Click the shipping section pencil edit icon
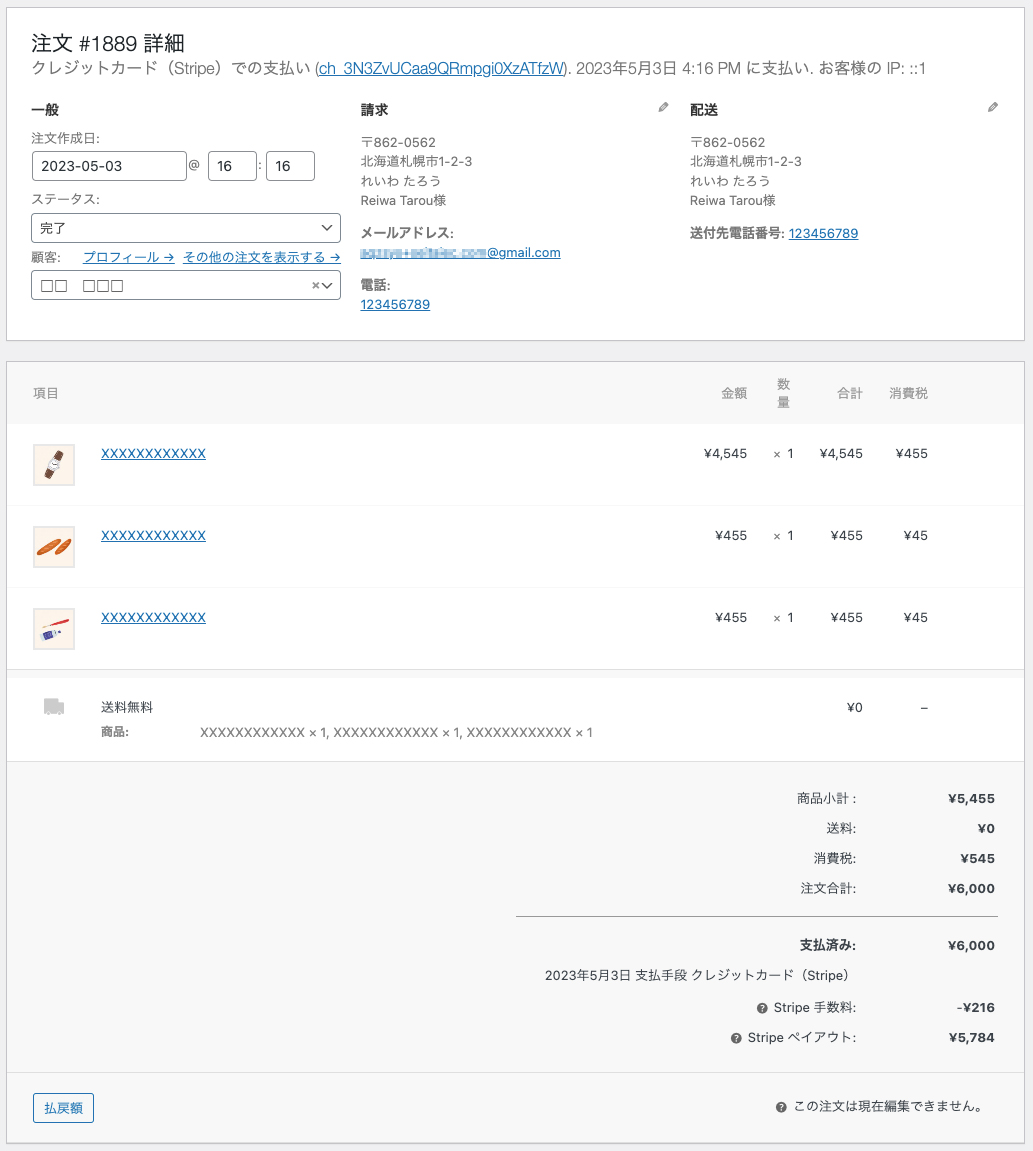Image resolution: width=1033 pixels, height=1151 pixels. pyautogui.click(x=992, y=107)
